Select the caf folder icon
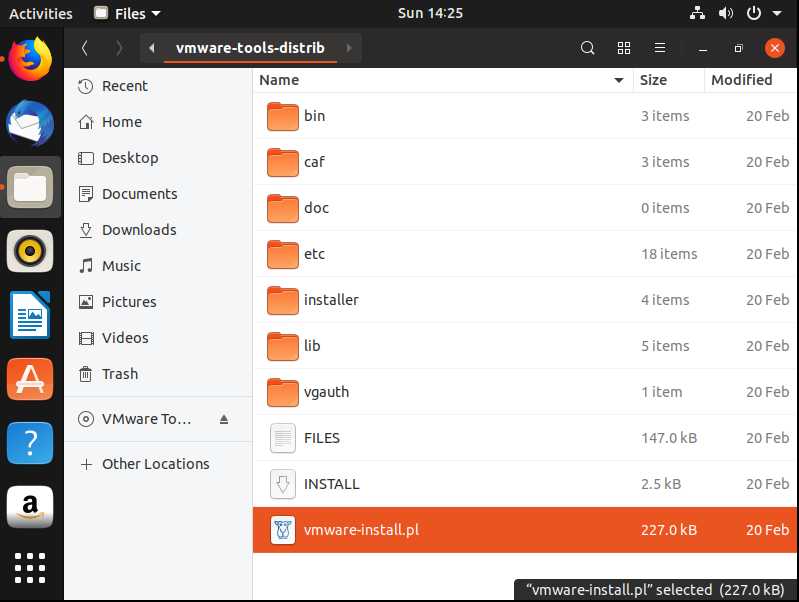Screen dimensions: 799x602 click(x=282, y=162)
